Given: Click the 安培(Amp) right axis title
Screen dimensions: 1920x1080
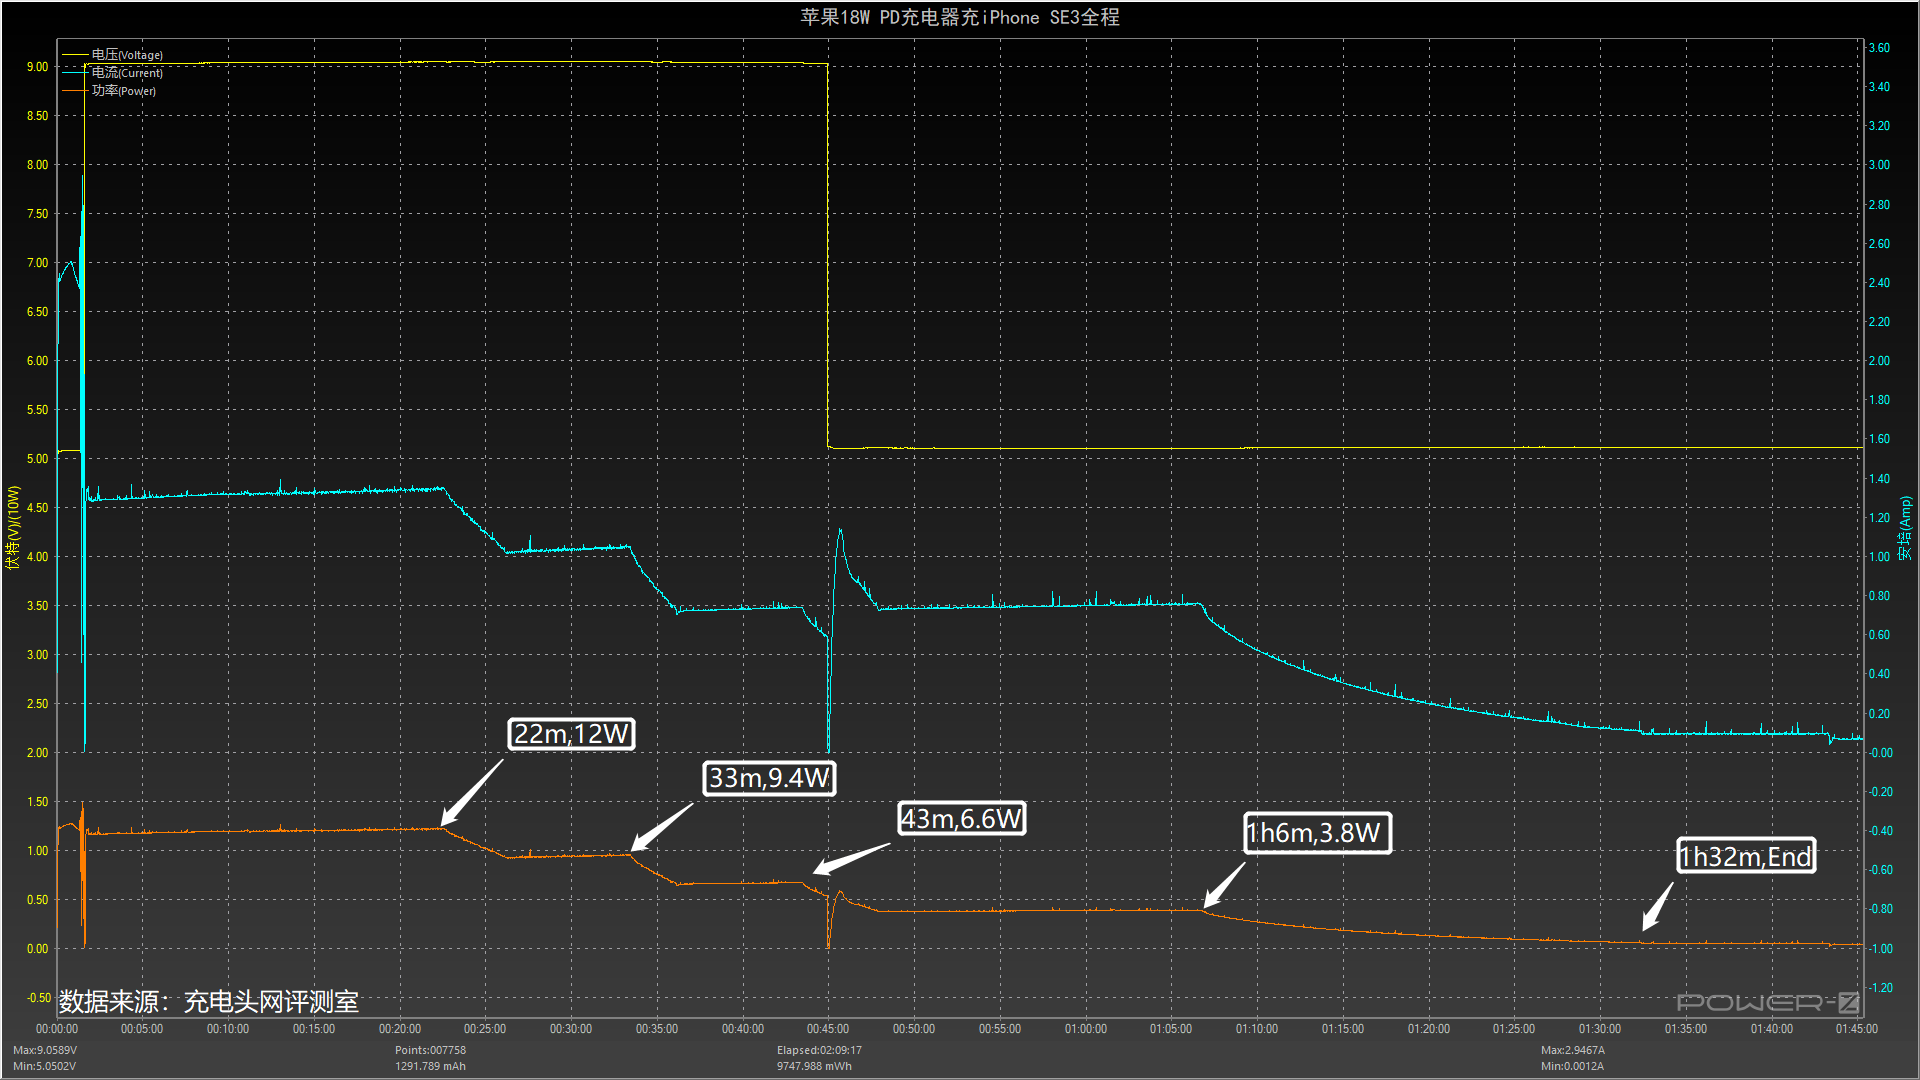Looking at the screenshot, I should (1906, 527).
